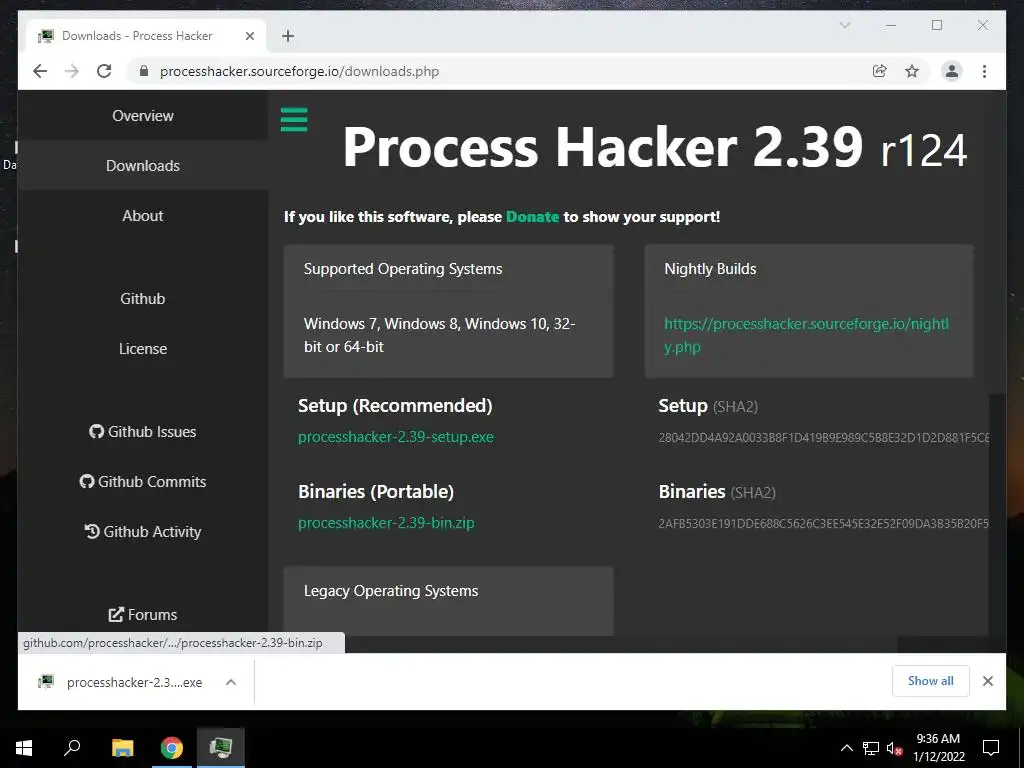Open Github Commits link
Image resolution: width=1024 pixels, height=768 pixels.
point(142,481)
